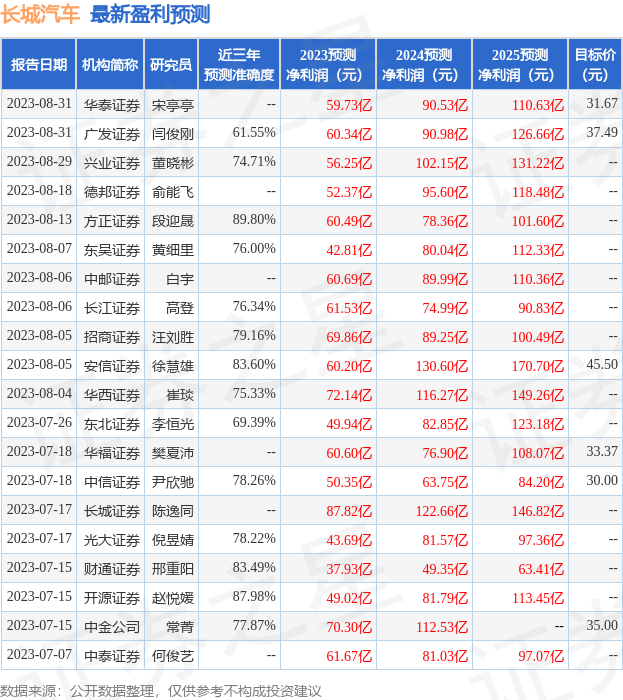Click 华泰证券 in the institution column
The image size is (623, 700).
pos(112,105)
